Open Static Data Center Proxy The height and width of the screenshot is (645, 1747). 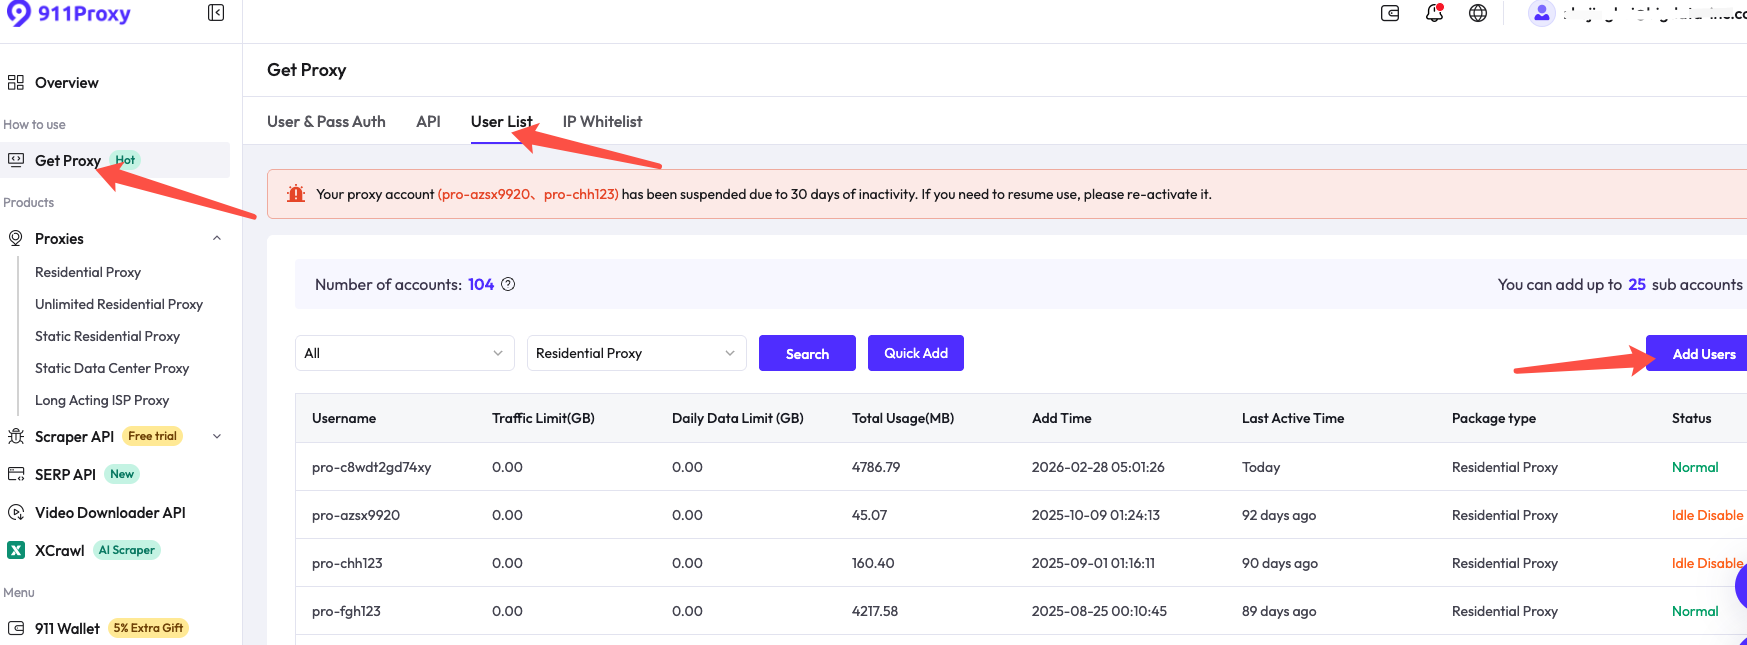click(112, 368)
